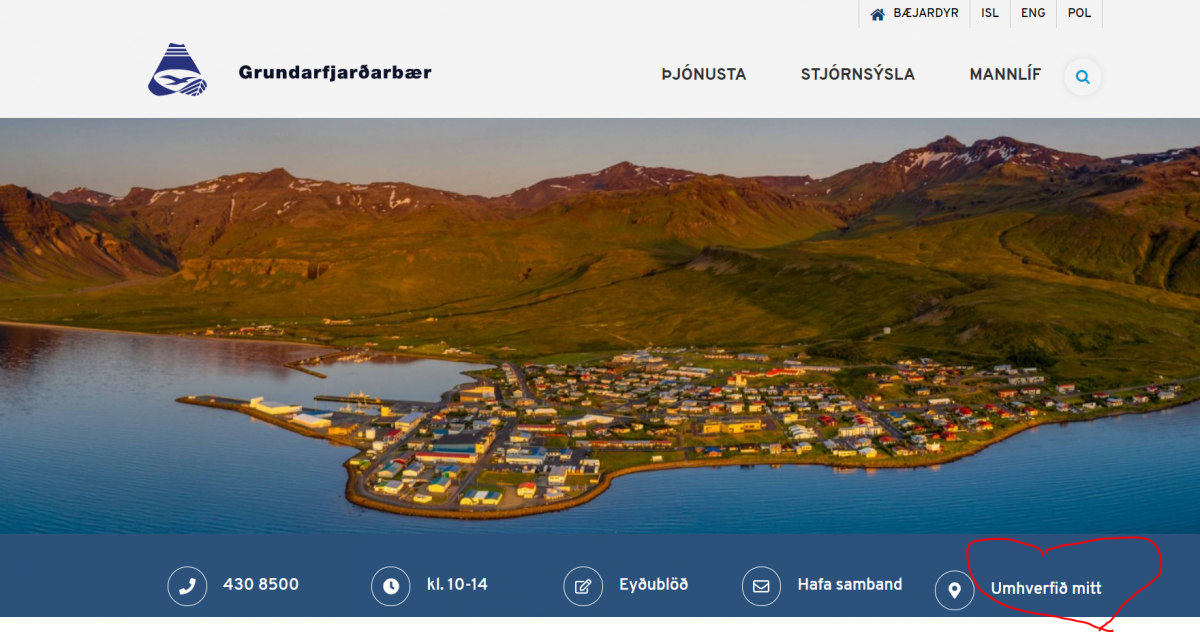1200x632 pixels.
Task: Switch language to ENG
Action: coord(1033,14)
